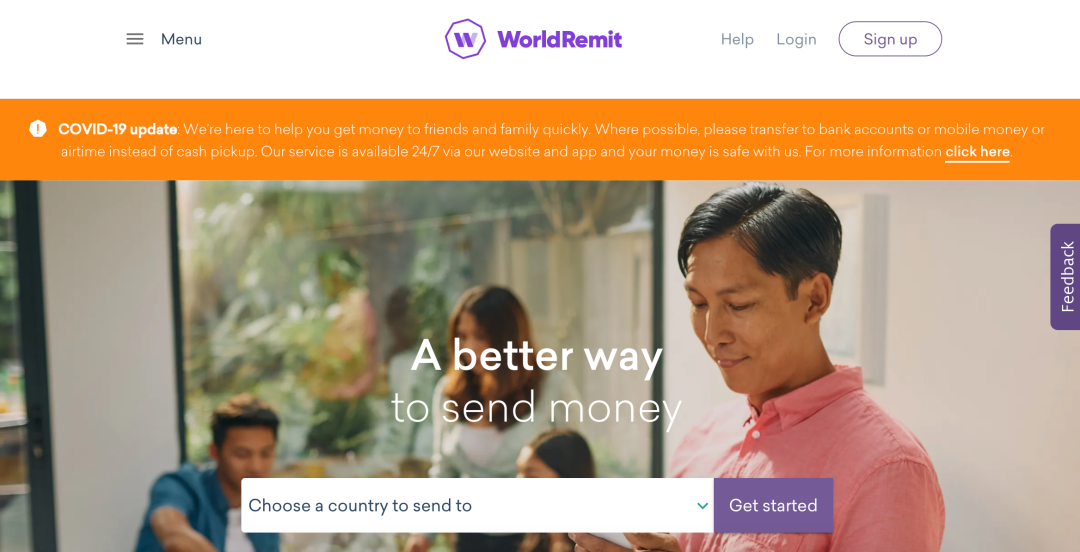The image size is (1080, 552).
Task: Click the COVID-19 alert exclamation icon
Action: (x=38, y=129)
